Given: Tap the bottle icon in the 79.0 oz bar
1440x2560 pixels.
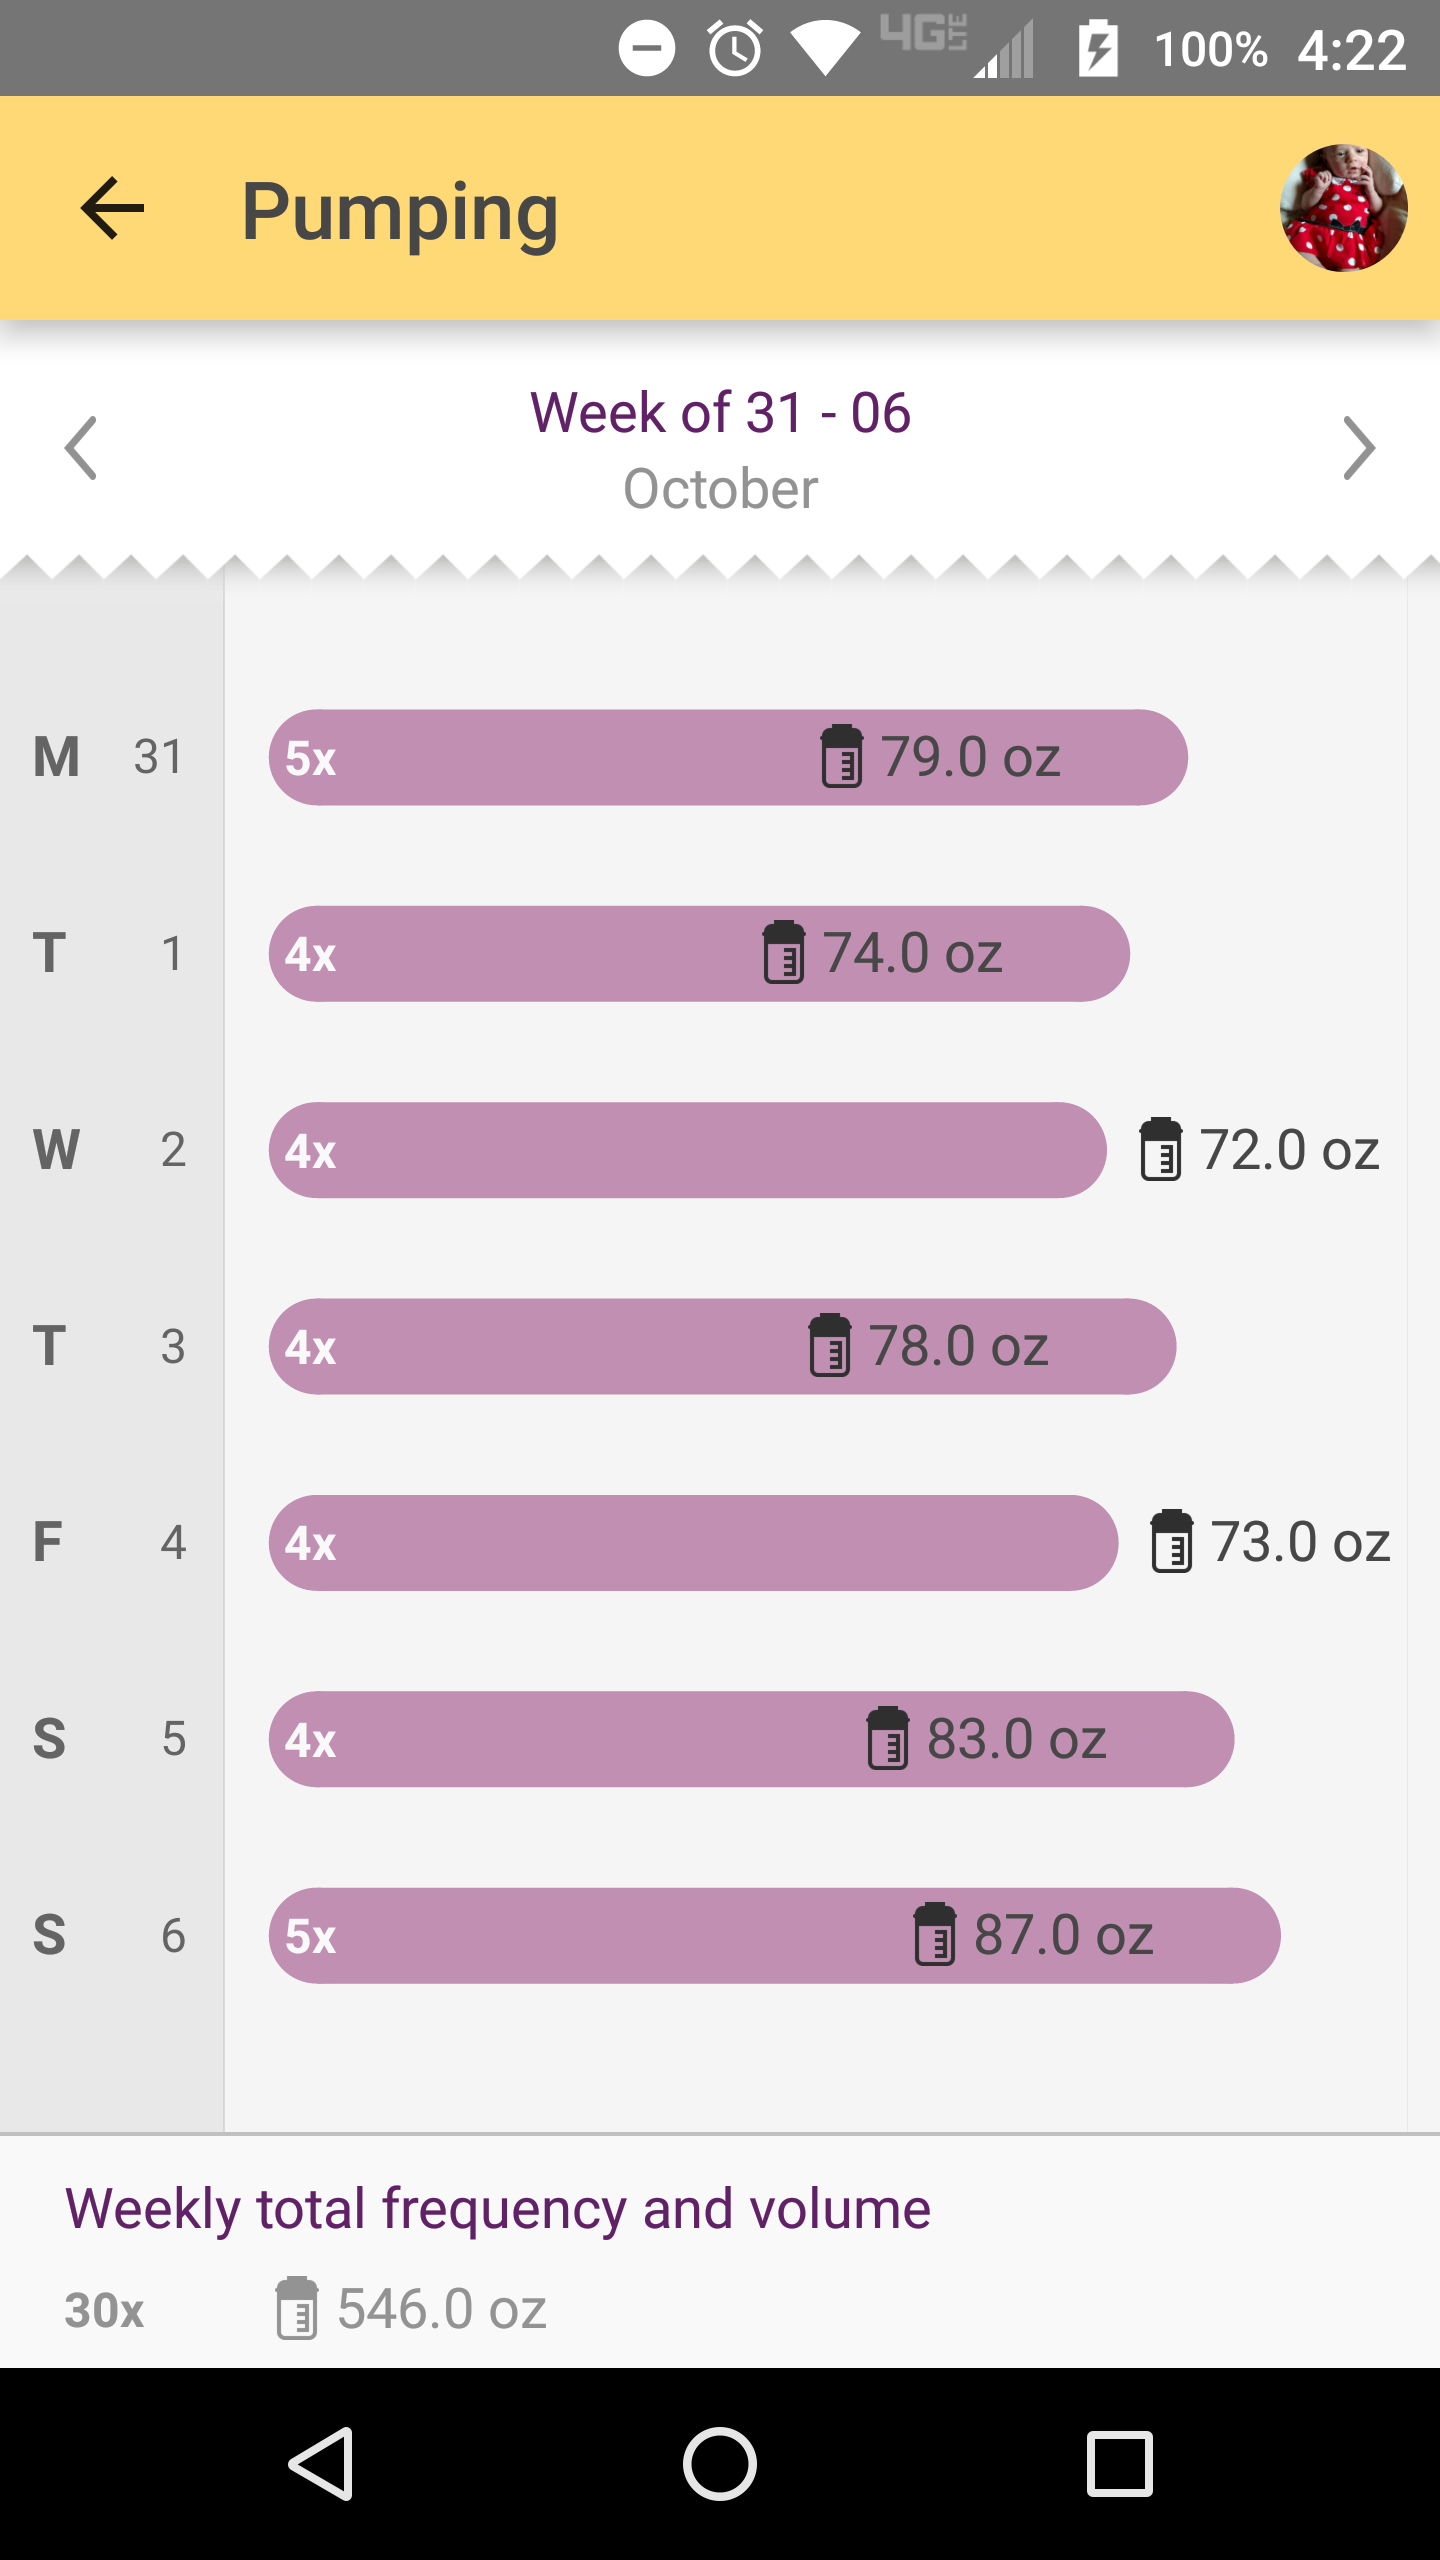Looking at the screenshot, I should tap(841, 757).
